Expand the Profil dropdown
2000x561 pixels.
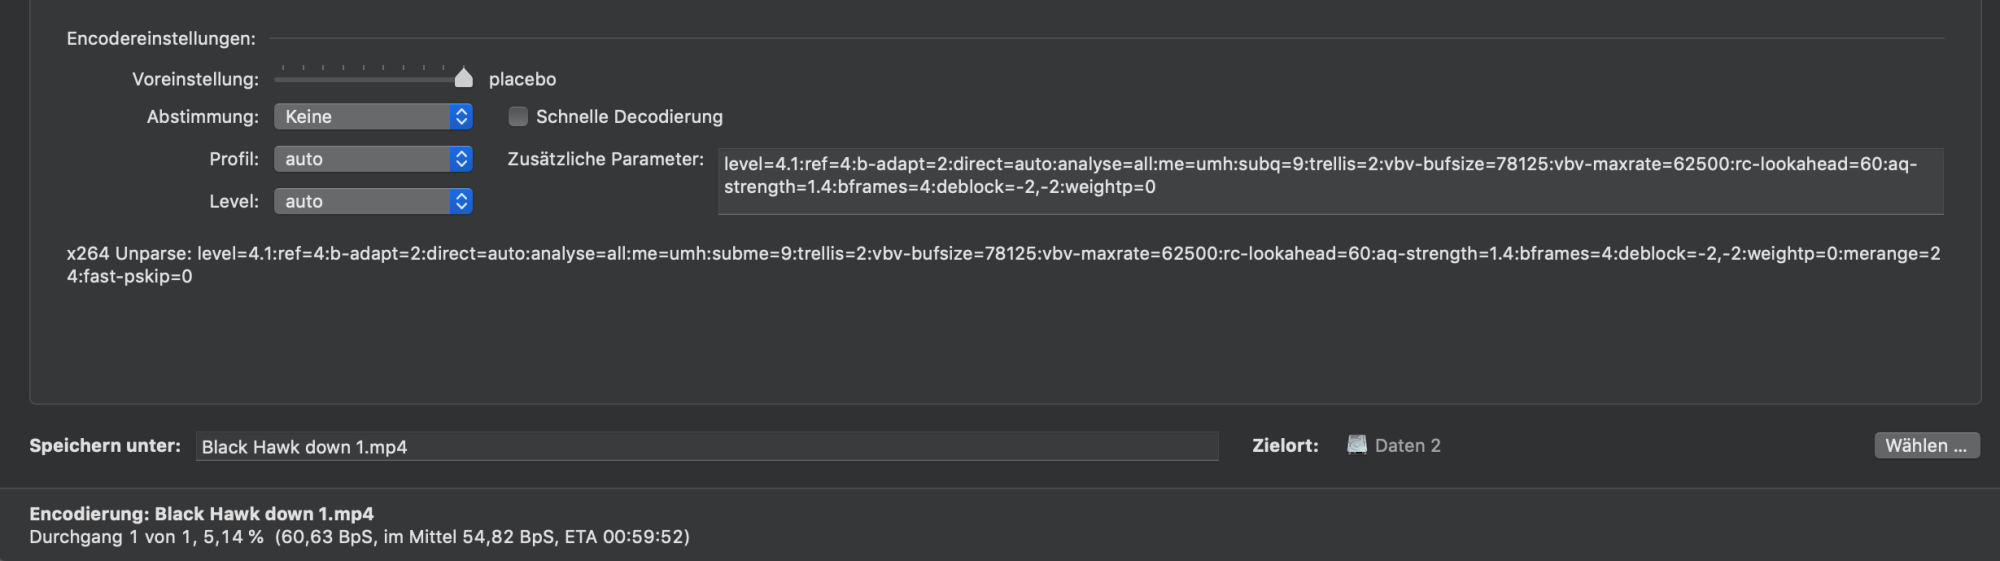point(373,159)
